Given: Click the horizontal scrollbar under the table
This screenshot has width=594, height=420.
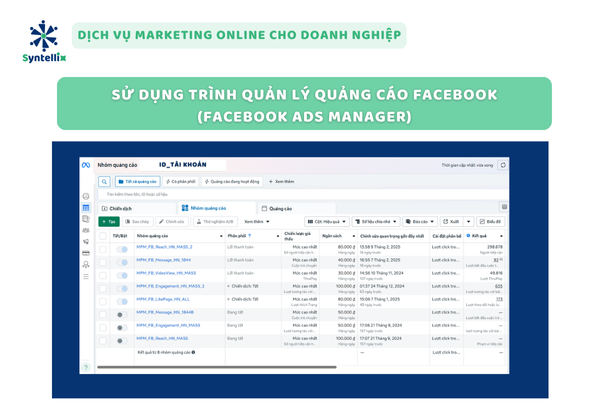Looking at the screenshot, I should coord(217,367).
